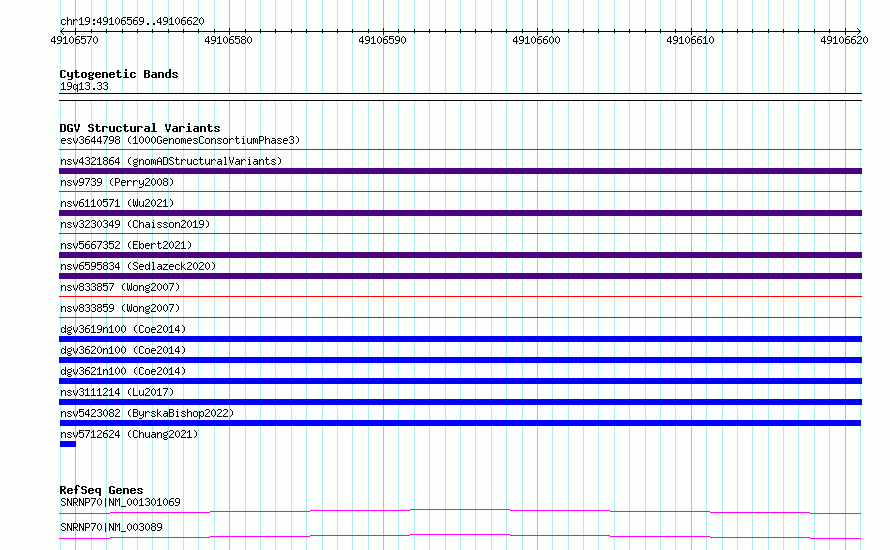
Task: Open transcript SNRNP70|NM_003089
Action: 111,527
